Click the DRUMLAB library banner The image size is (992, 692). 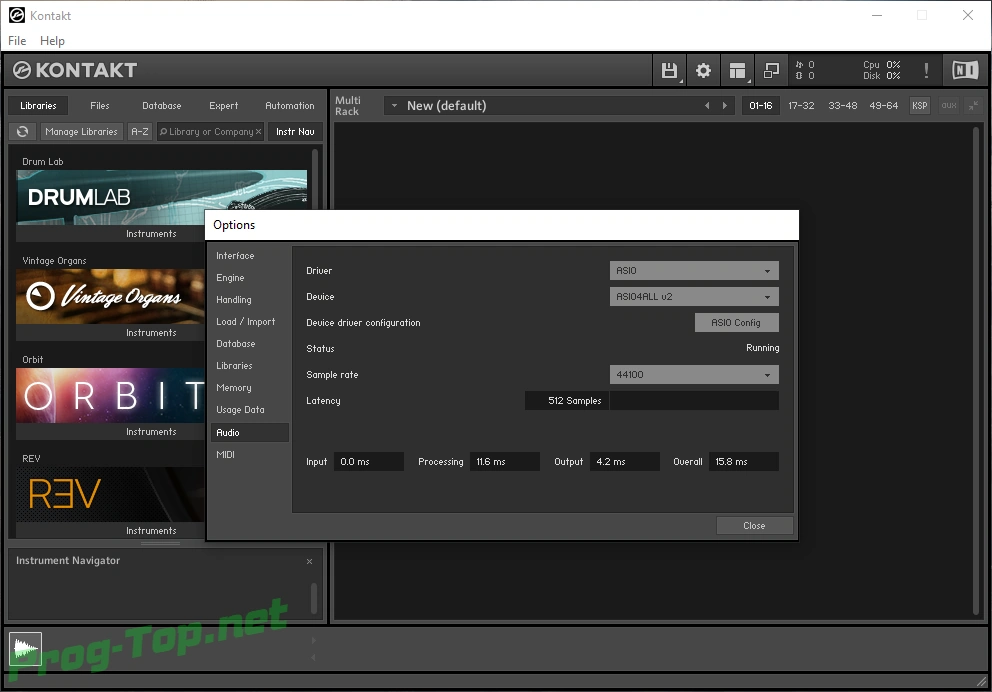pos(161,197)
